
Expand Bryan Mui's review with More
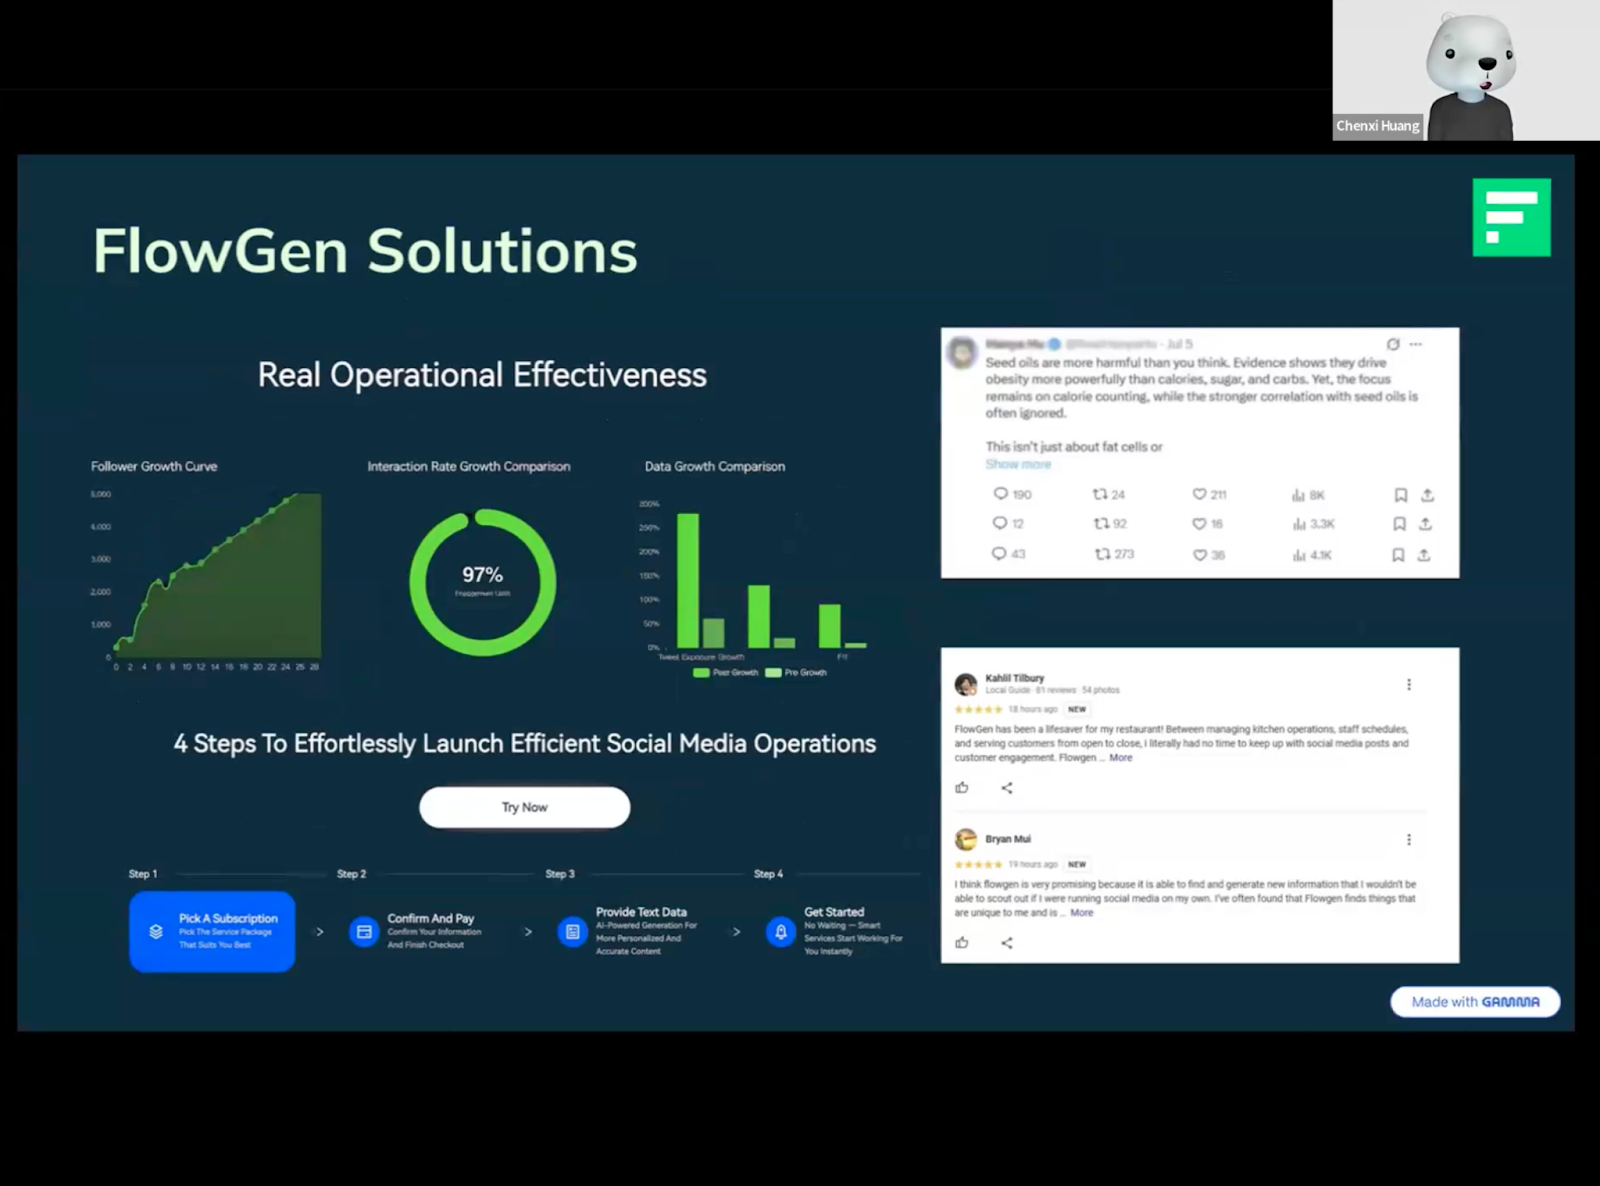(1082, 913)
